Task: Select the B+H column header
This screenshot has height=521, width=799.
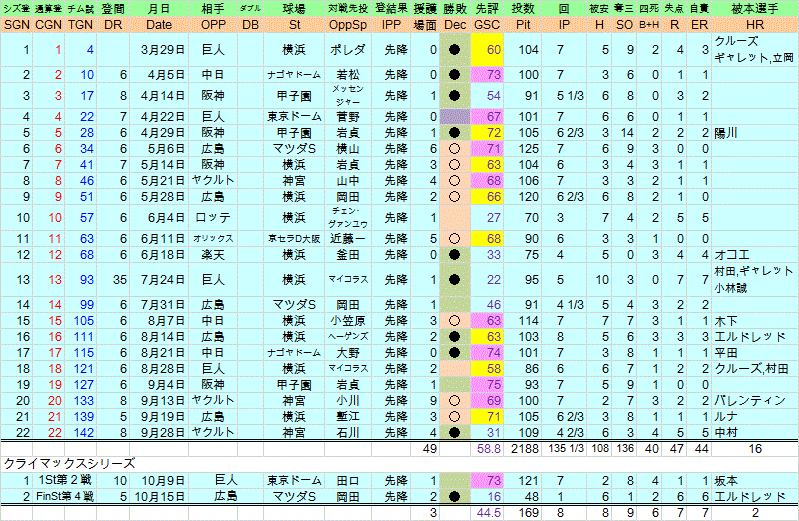Action: [649, 25]
